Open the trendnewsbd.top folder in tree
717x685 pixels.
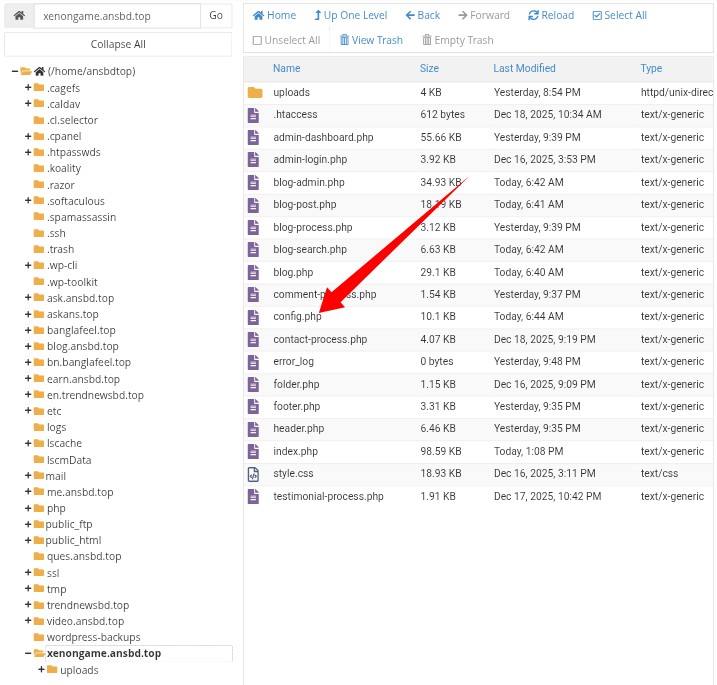[88, 605]
